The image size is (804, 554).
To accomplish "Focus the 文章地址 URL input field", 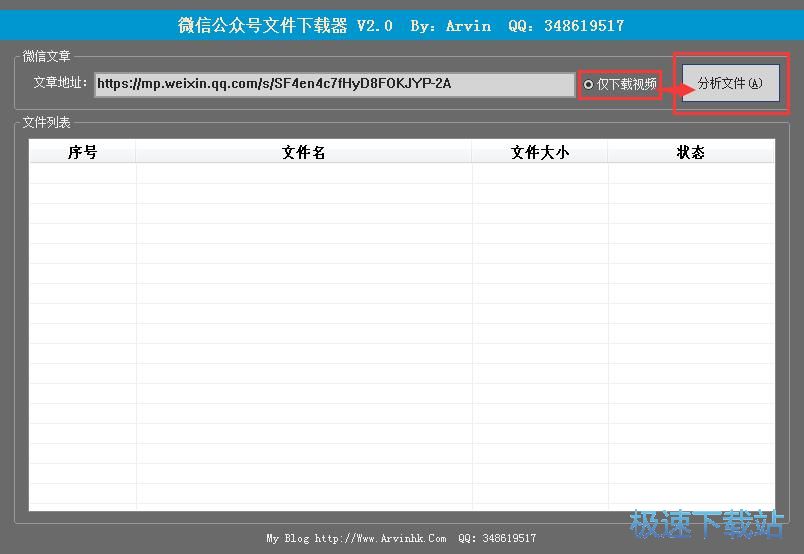I will point(334,84).
